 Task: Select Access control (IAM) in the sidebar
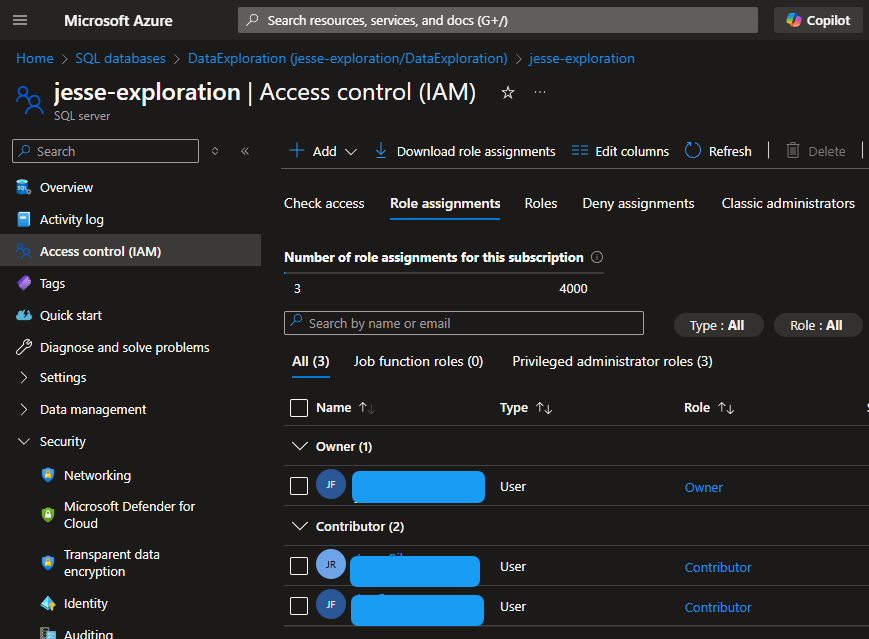(100, 252)
